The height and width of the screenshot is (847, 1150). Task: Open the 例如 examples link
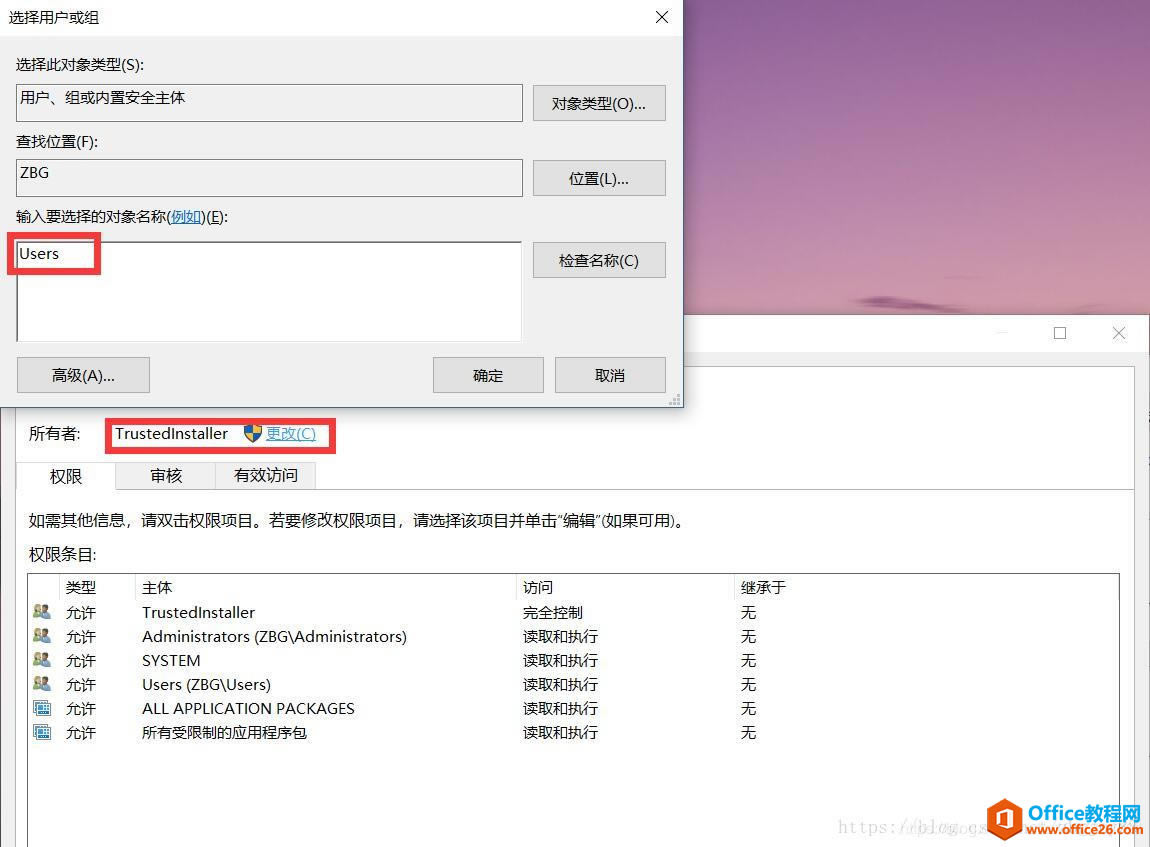pyautogui.click(x=186, y=217)
